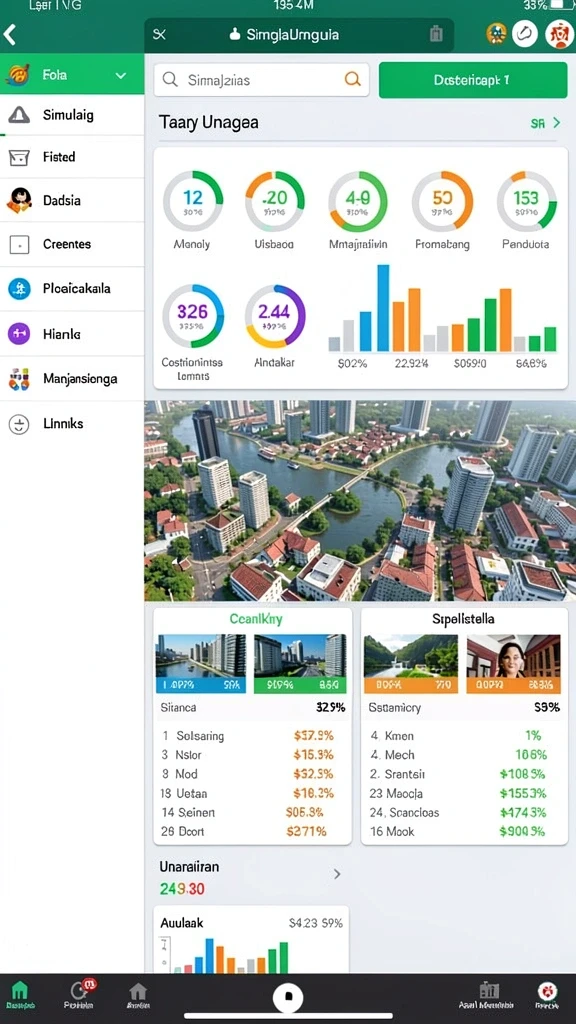Click the Simnajziias search field
The width and height of the screenshot is (576, 1024).
point(261,80)
